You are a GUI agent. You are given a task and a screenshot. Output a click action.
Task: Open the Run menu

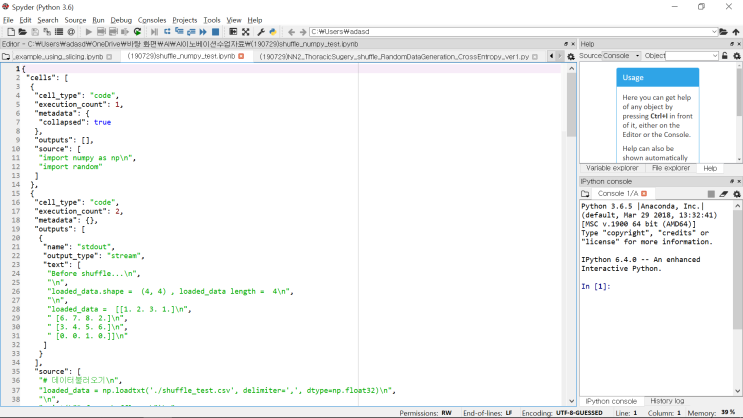tap(98, 20)
